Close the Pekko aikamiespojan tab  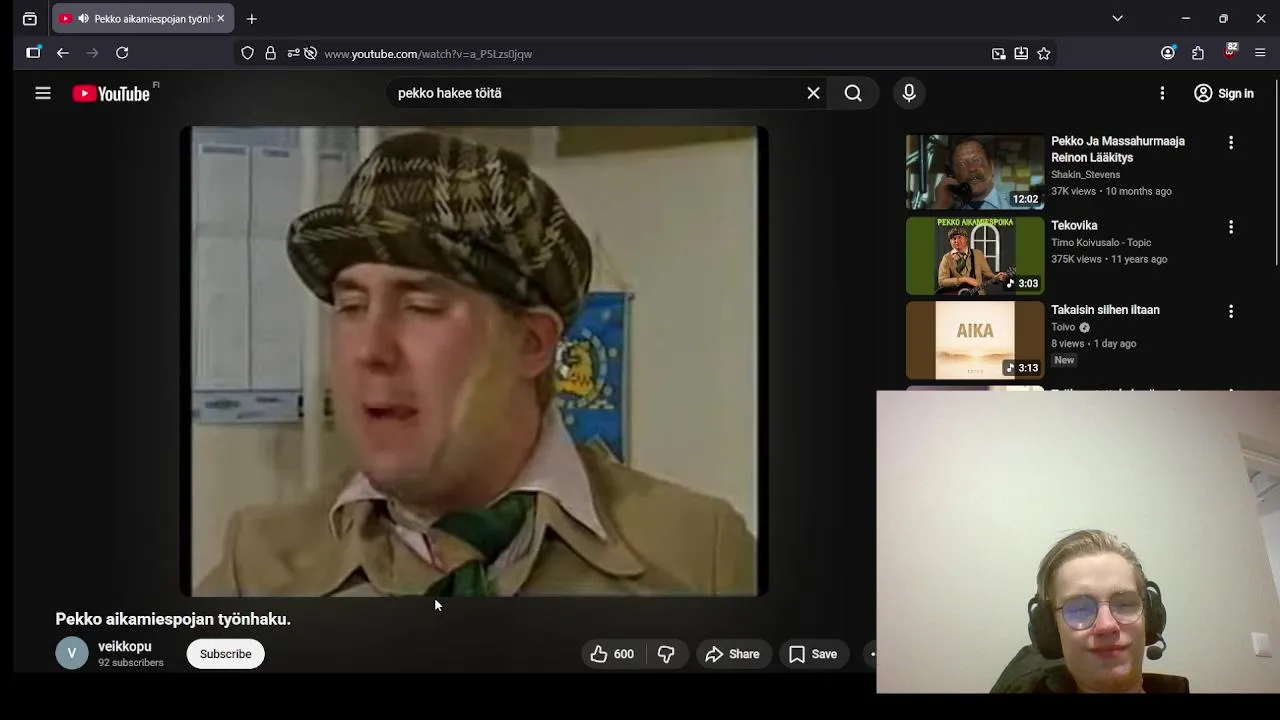(x=221, y=19)
